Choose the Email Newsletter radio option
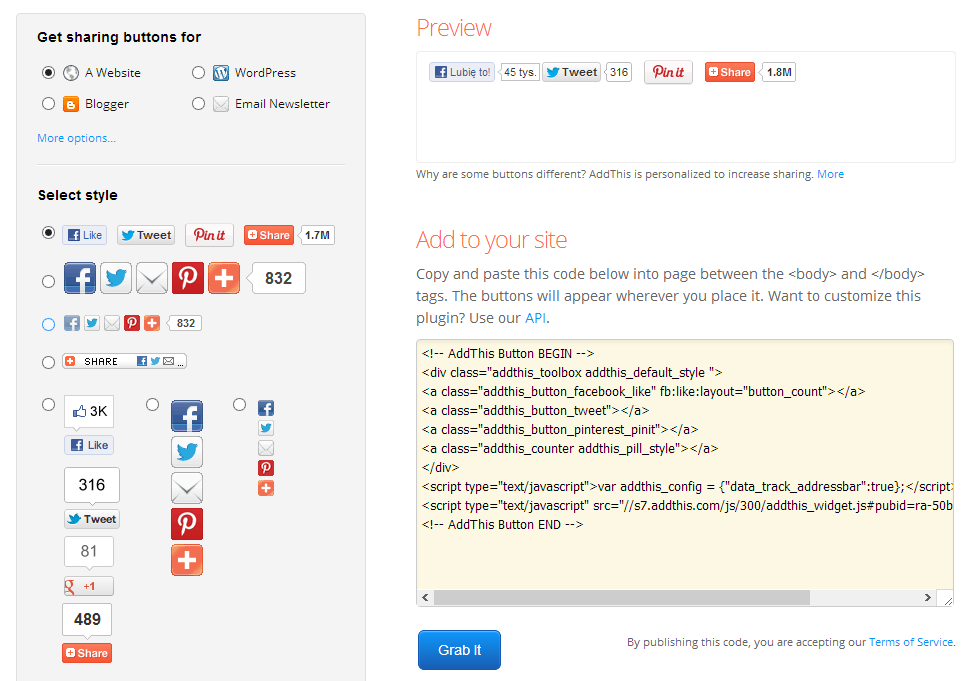 (198, 104)
